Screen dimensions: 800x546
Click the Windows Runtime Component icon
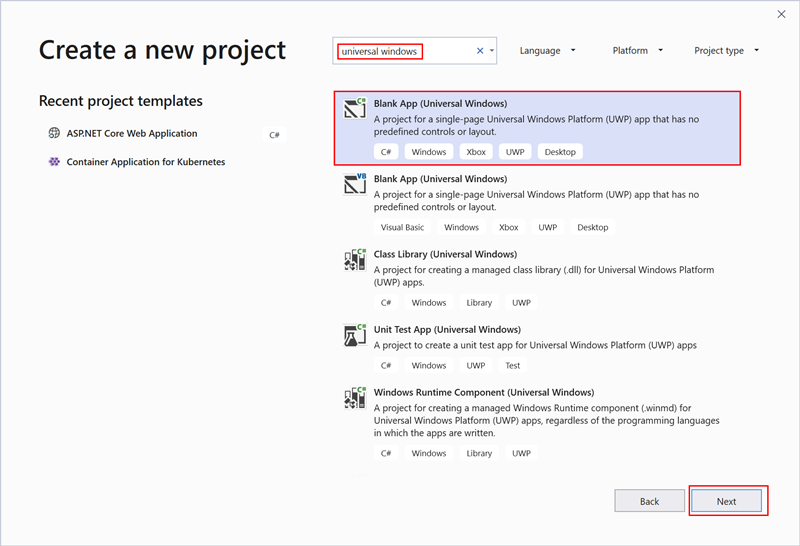(354, 399)
